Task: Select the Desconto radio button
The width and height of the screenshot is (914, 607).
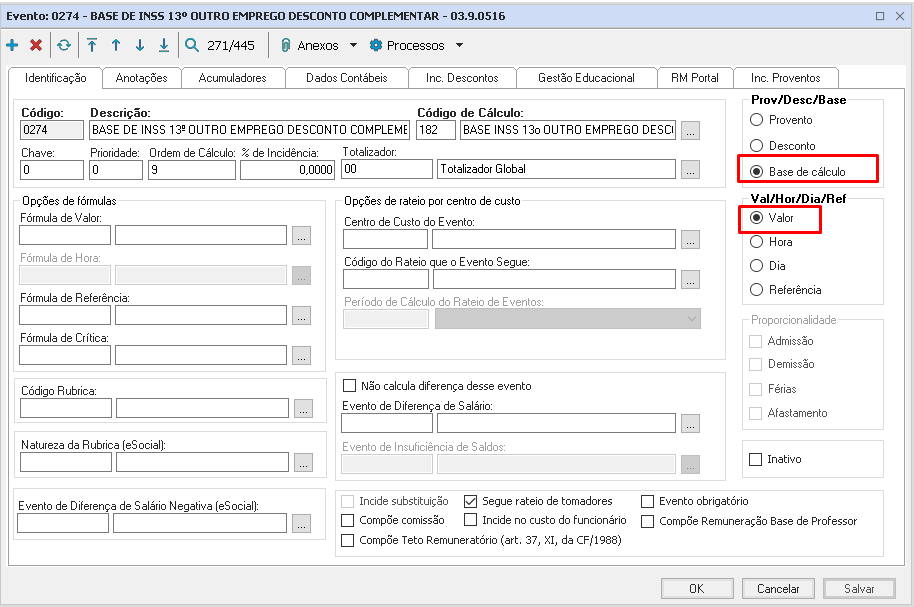Action: tap(757, 146)
